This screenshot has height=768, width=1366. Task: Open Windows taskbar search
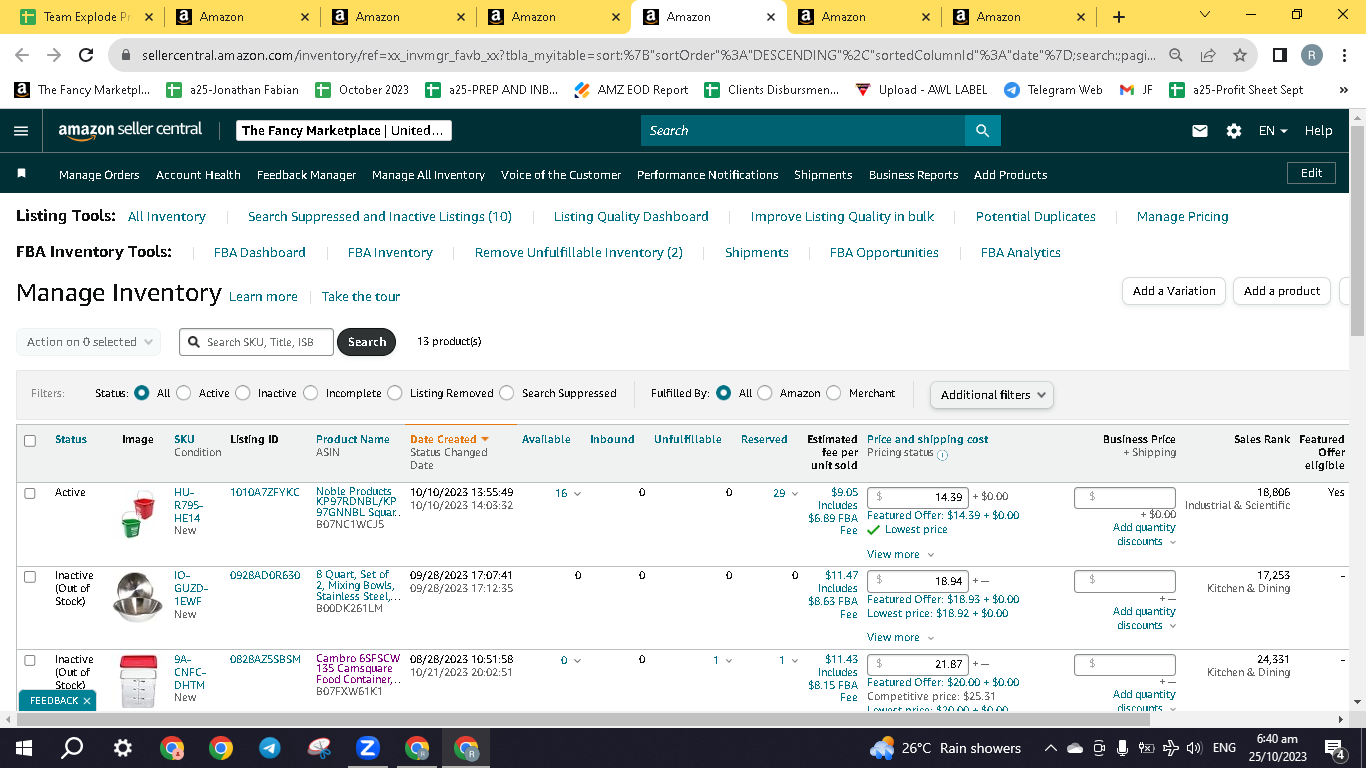click(x=72, y=748)
